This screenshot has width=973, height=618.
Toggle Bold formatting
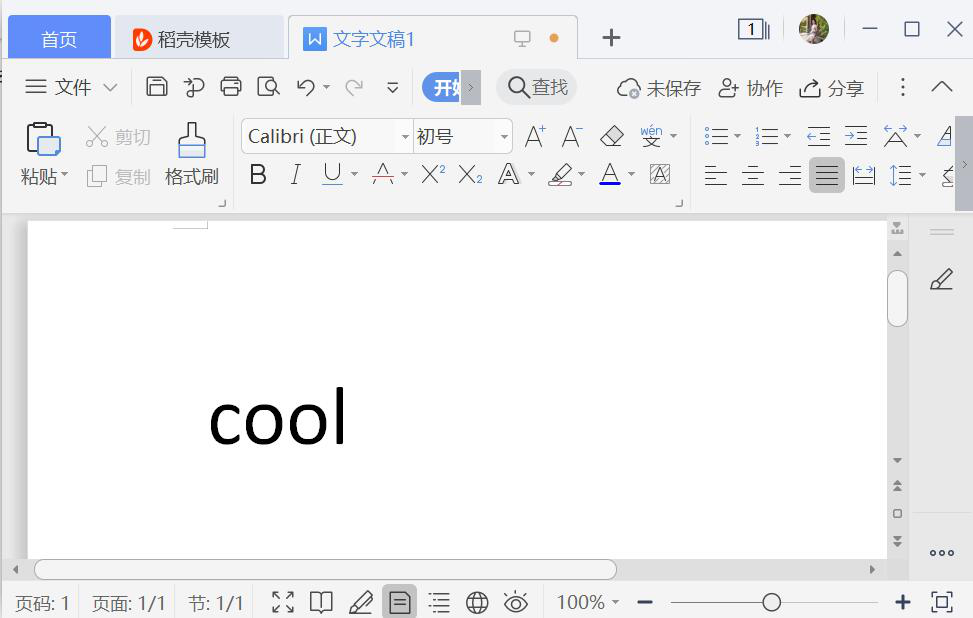point(258,175)
